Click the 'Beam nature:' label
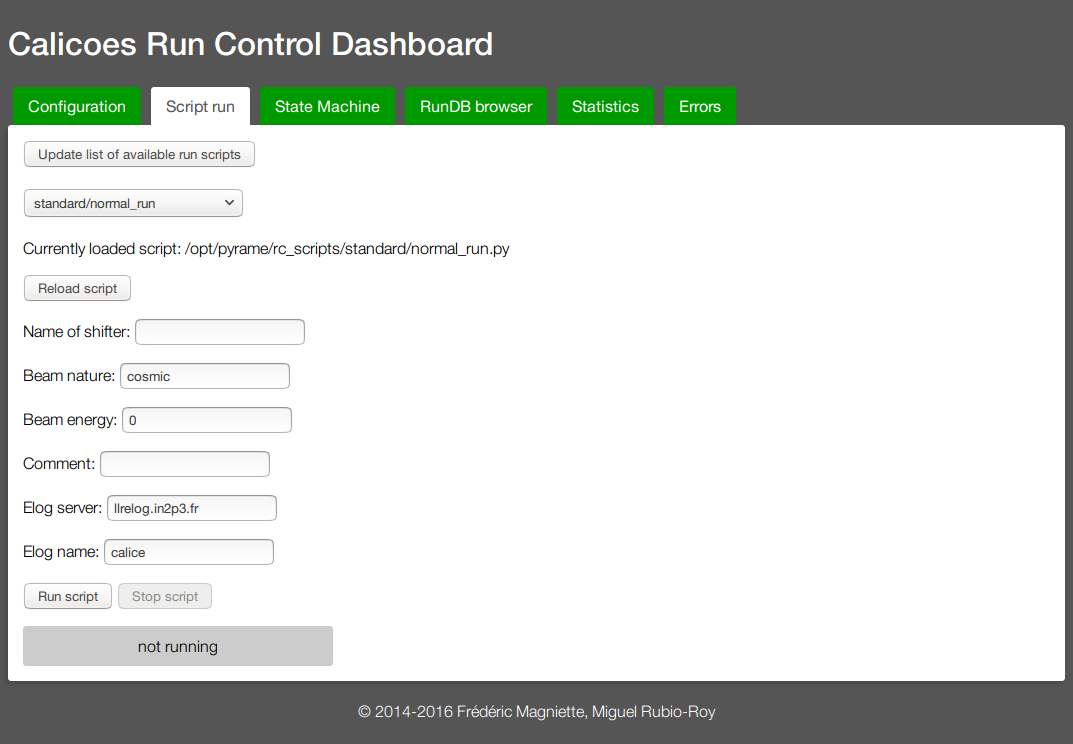The width and height of the screenshot is (1073, 744). (69, 376)
